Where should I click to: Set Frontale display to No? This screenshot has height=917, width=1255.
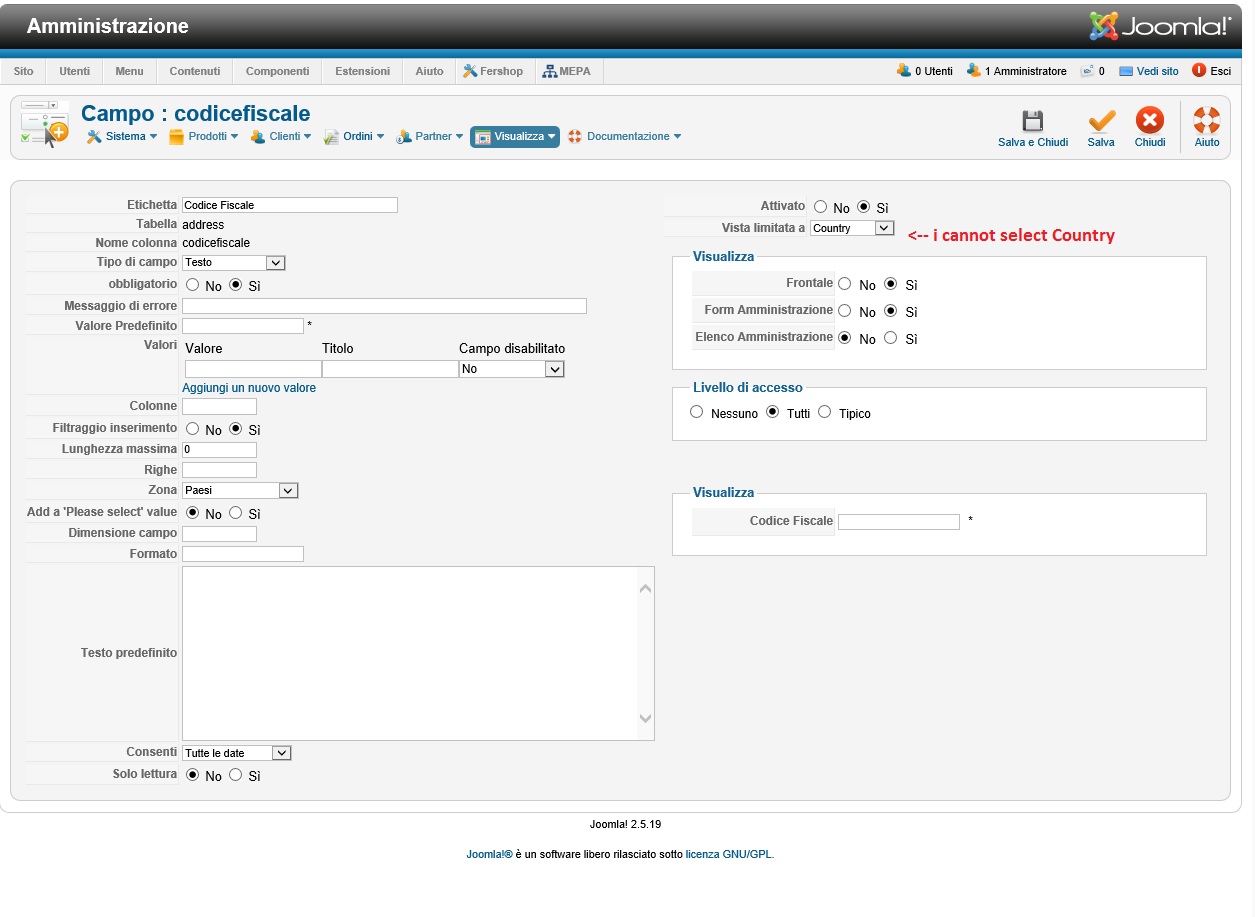[845, 284]
